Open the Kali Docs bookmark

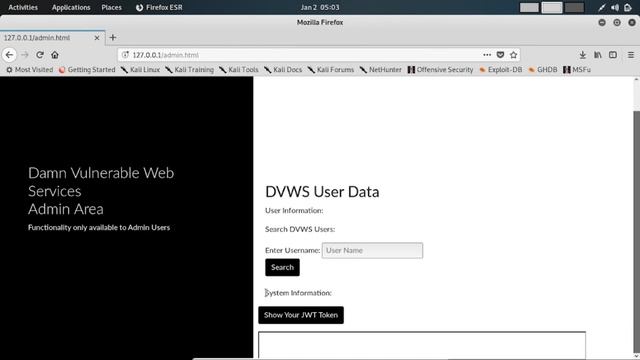(x=283, y=70)
